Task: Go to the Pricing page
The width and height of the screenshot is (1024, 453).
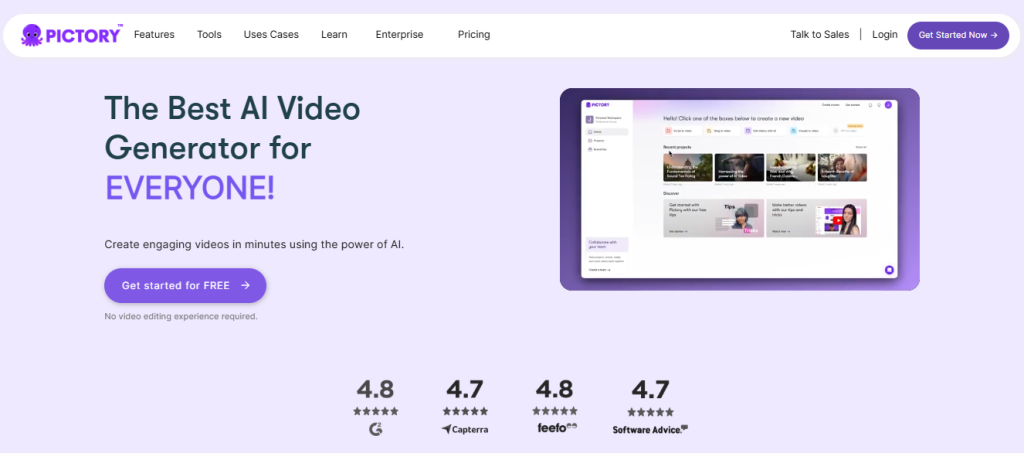Action: click(x=474, y=35)
